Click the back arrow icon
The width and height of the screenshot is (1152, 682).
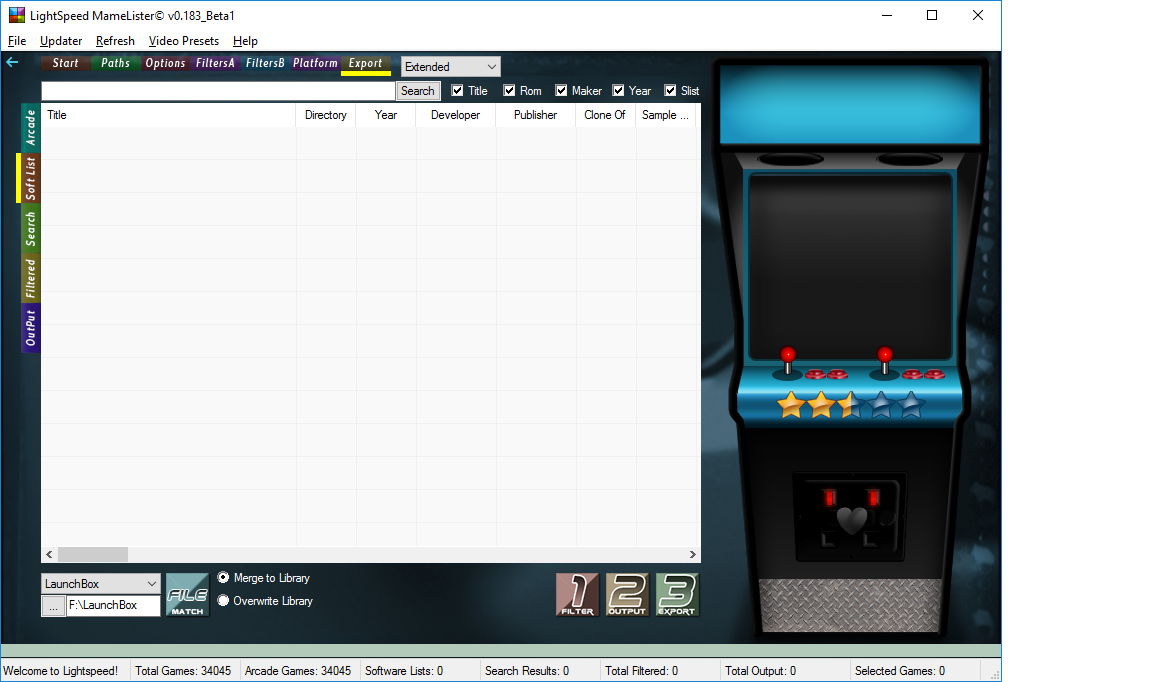12,62
